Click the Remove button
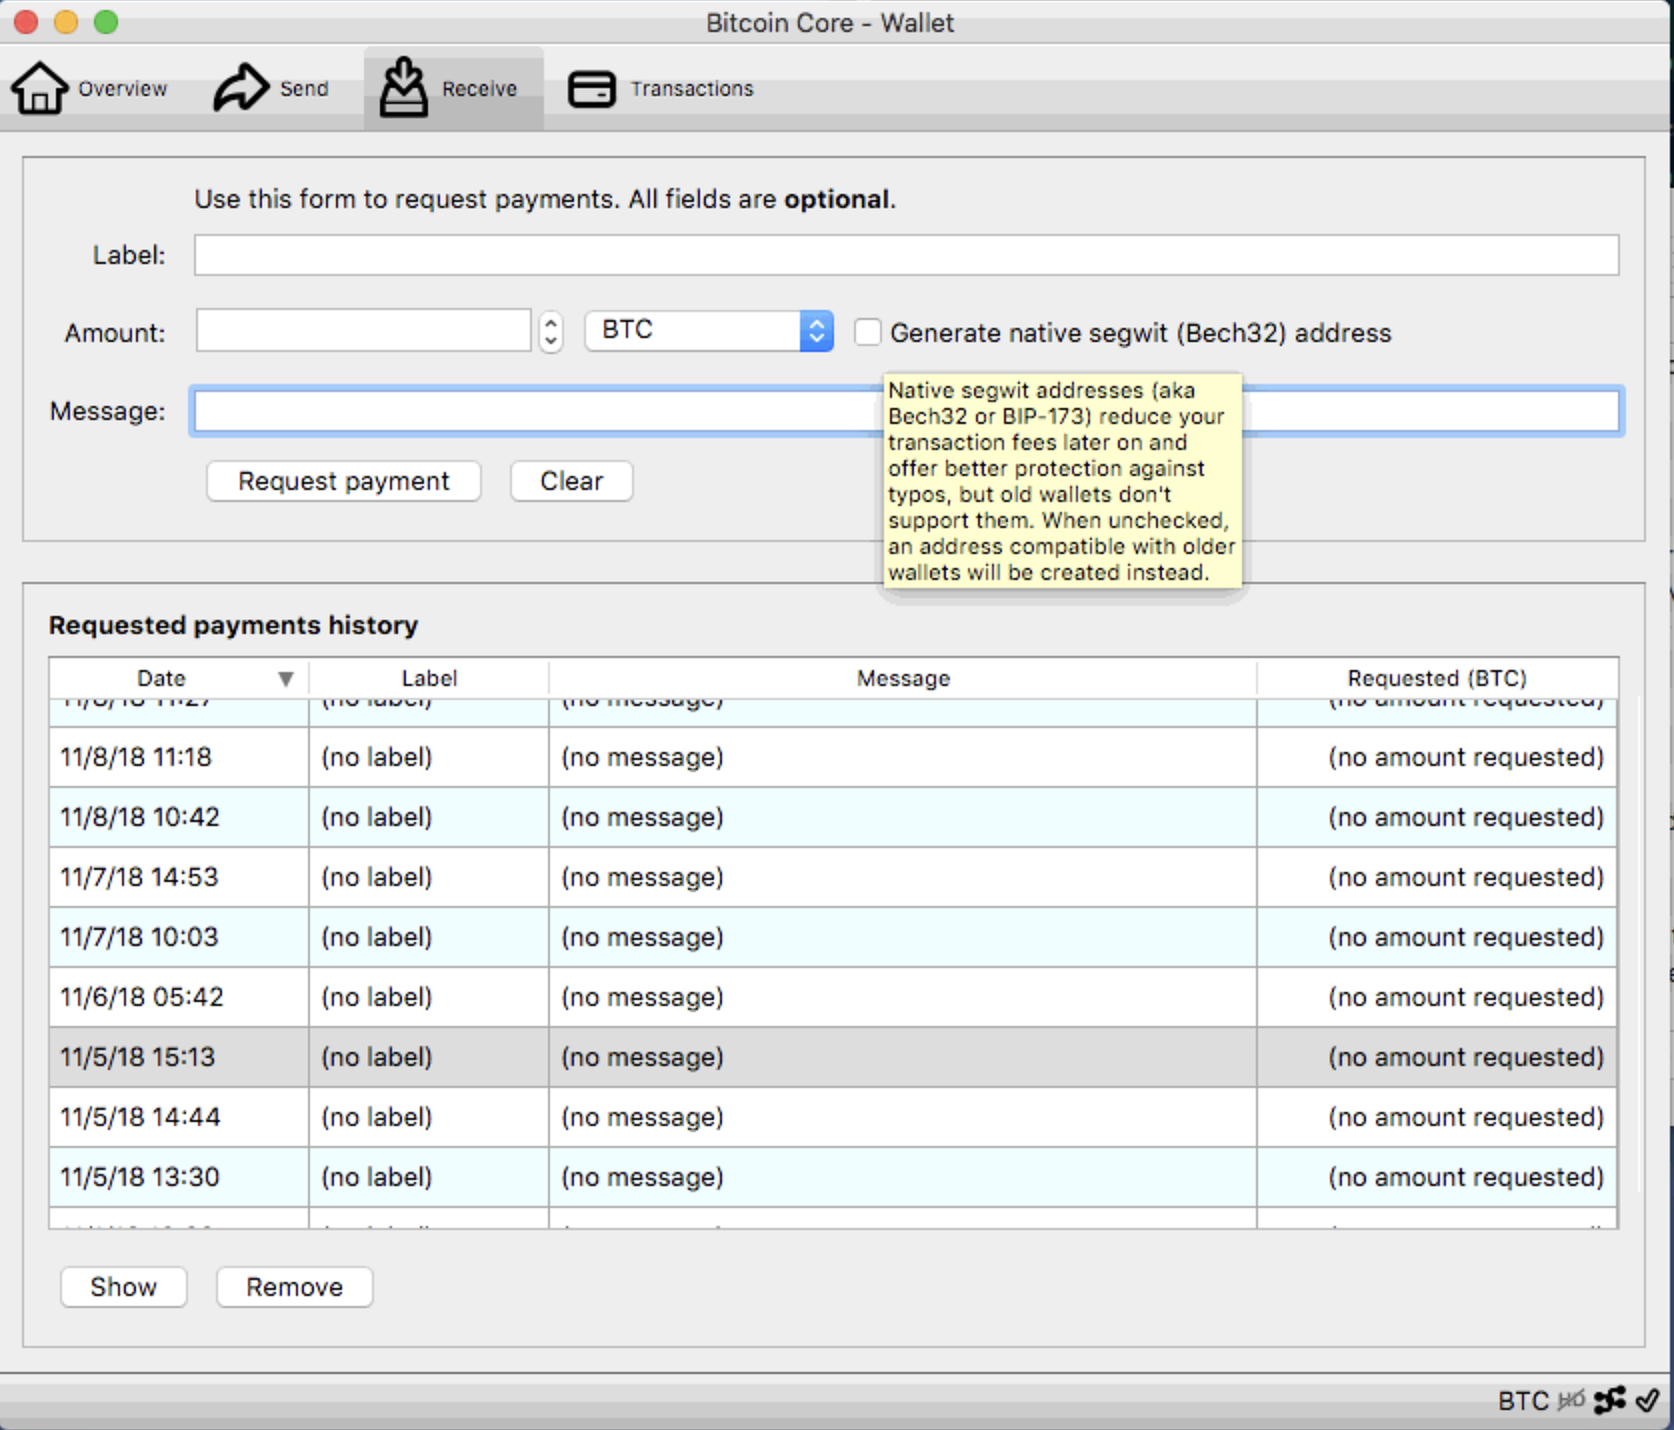The width and height of the screenshot is (1674, 1430). (295, 1287)
